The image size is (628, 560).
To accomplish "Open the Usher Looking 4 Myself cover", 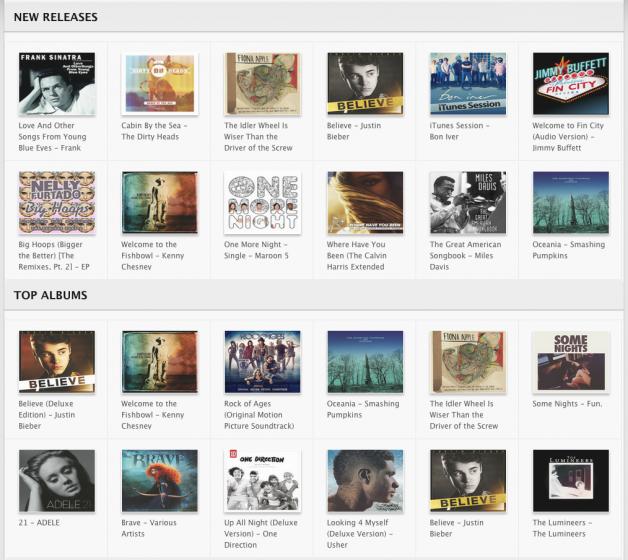I will pyautogui.click(x=365, y=481).
